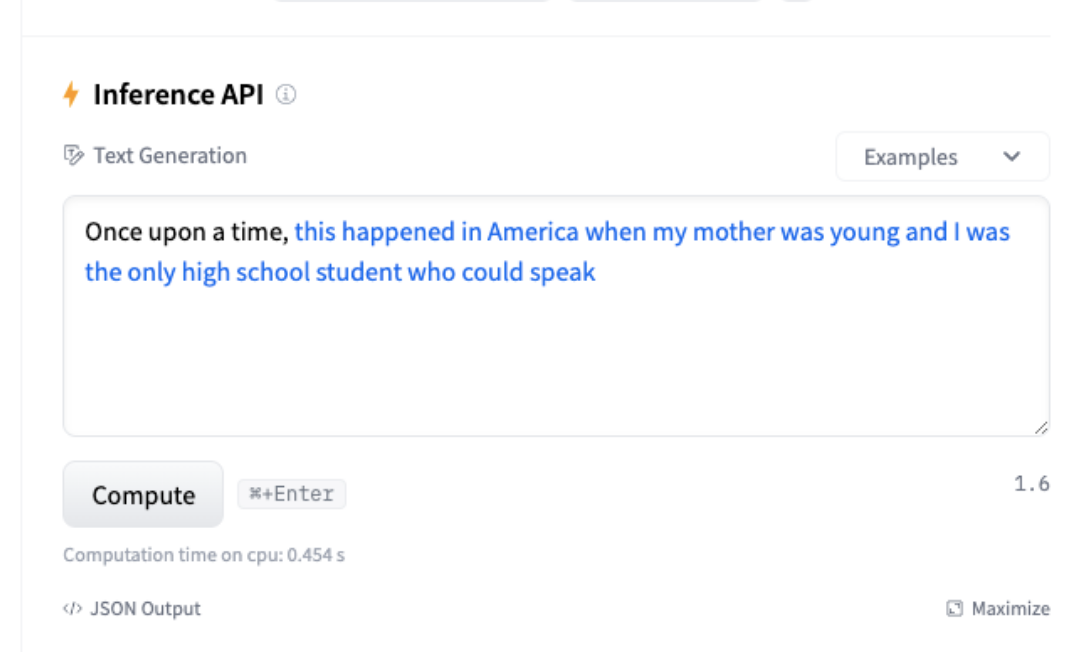Click the Inference API heading

pyautogui.click(x=178, y=95)
